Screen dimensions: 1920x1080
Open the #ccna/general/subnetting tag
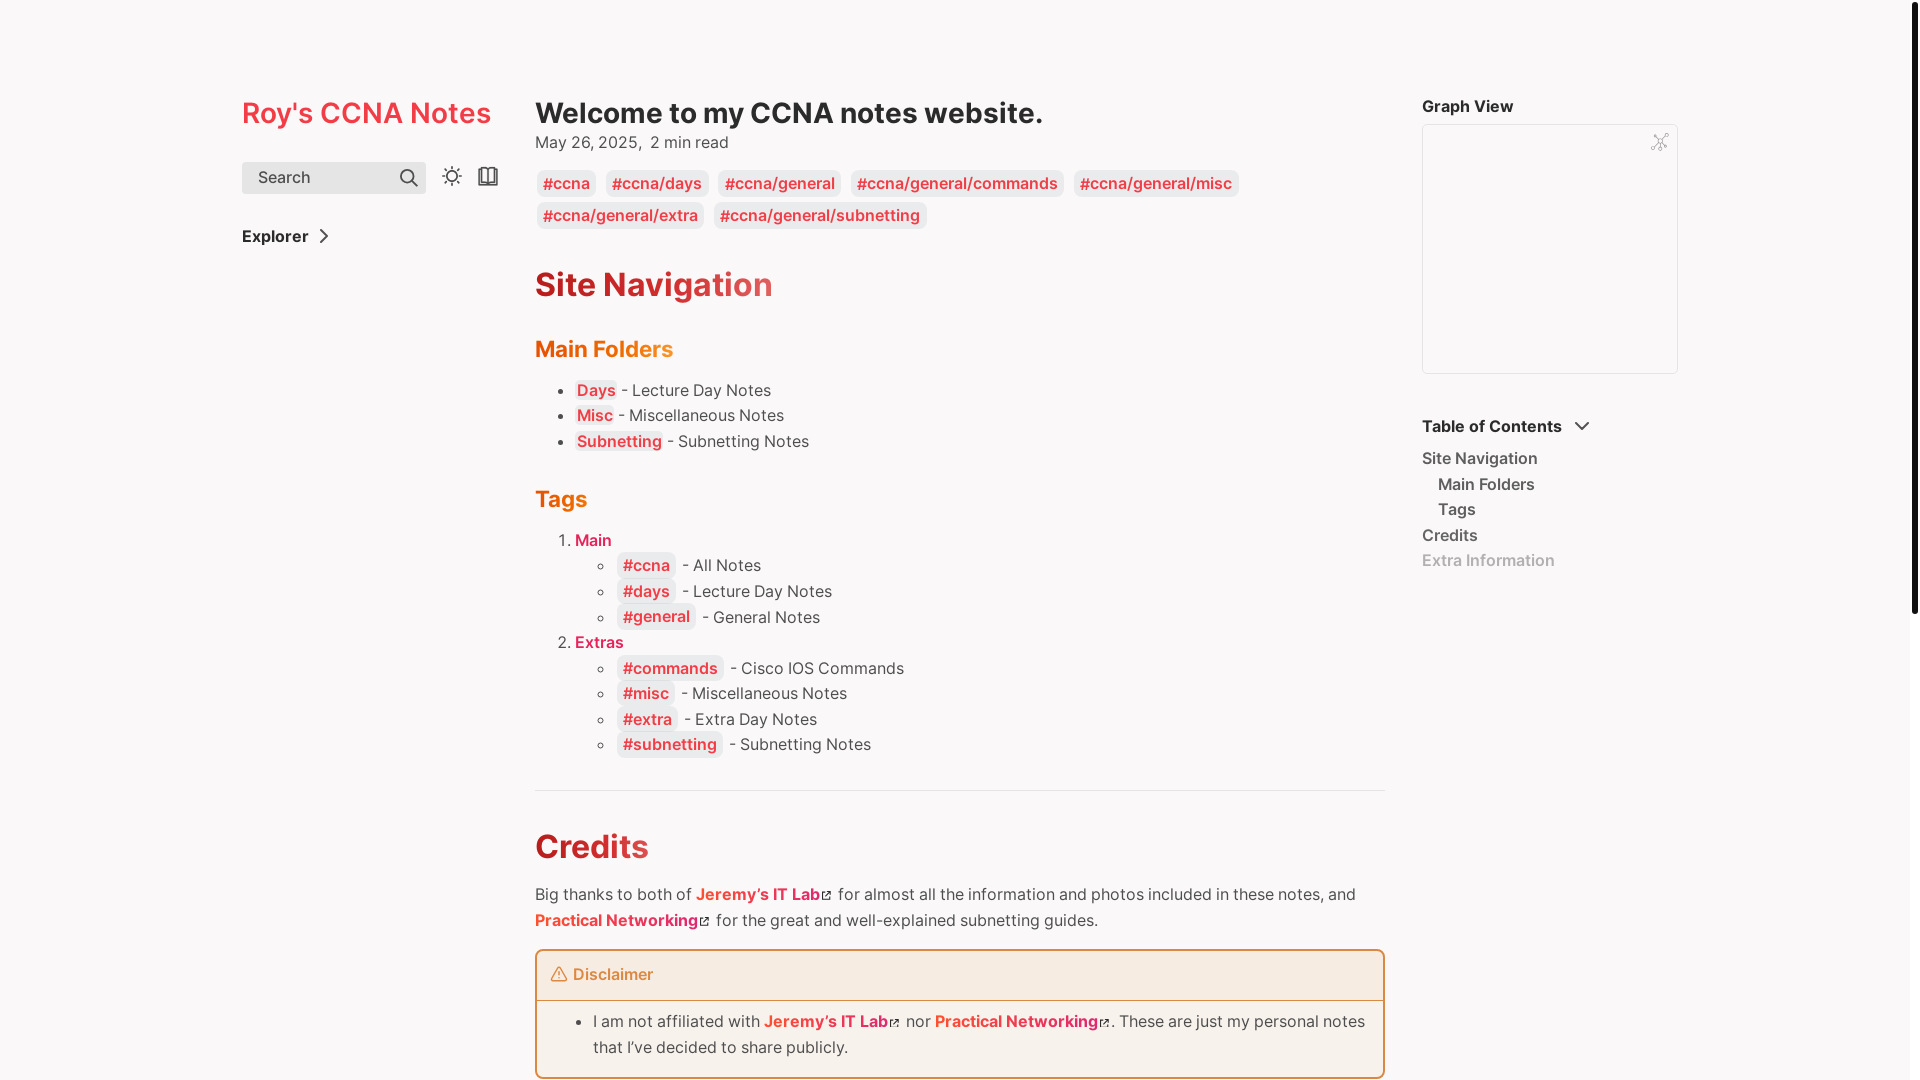[820, 215]
